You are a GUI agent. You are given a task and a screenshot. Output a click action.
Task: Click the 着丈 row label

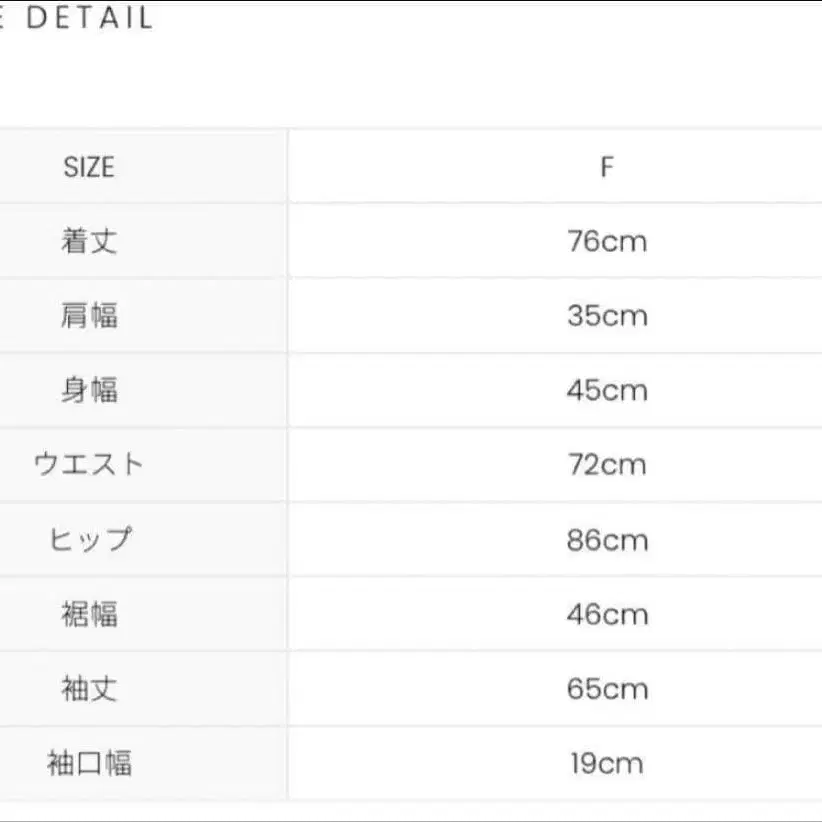point(89,241)
